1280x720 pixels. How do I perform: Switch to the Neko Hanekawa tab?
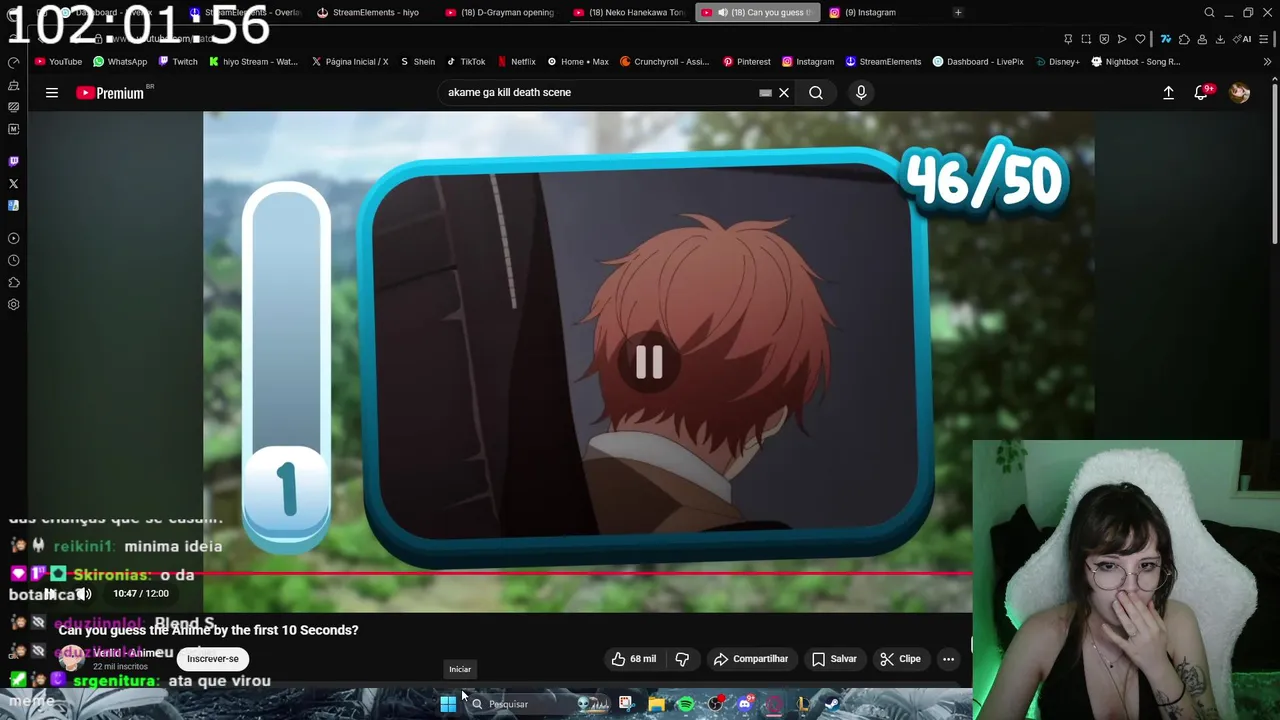[629, 12]
